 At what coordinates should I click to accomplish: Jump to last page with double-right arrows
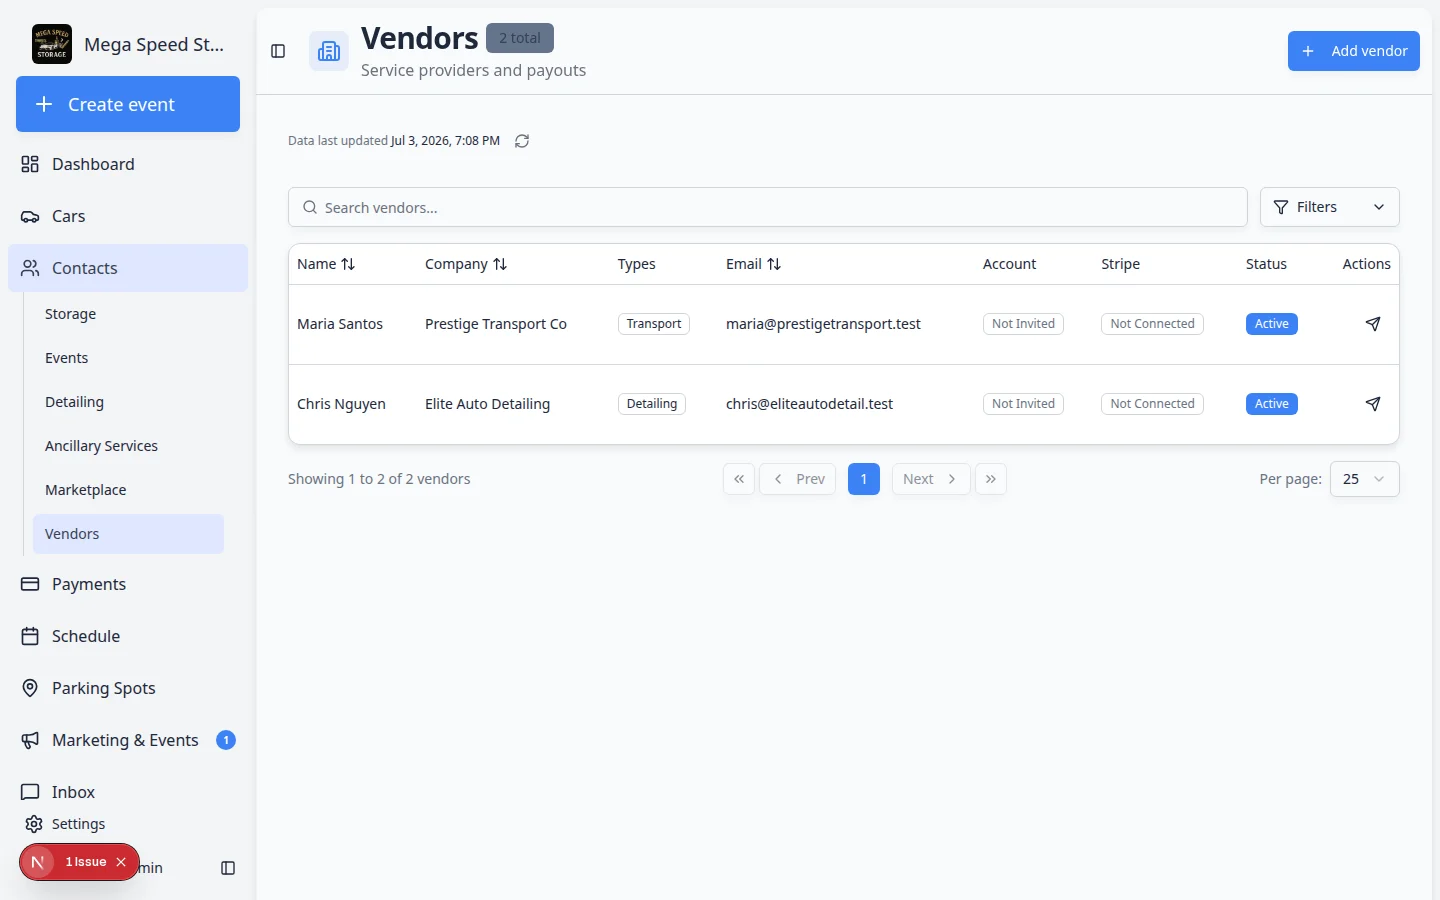coord(991,479)
